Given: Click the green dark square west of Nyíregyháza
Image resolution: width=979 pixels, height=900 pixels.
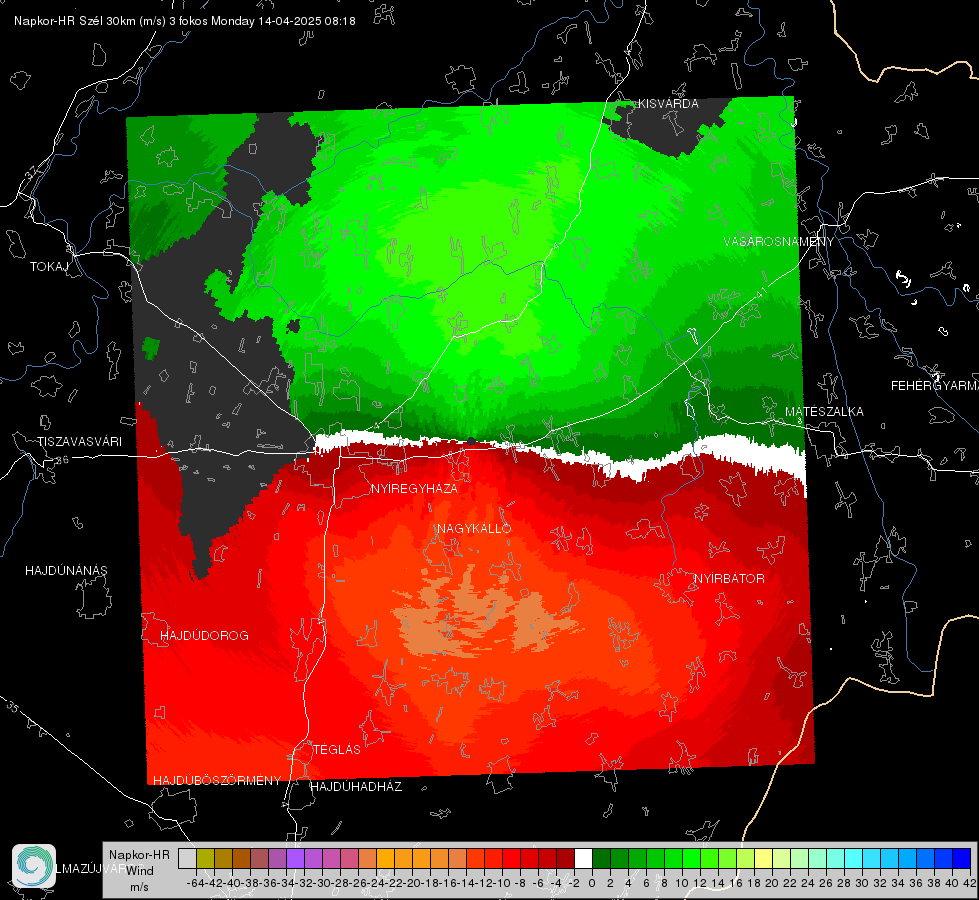Looking at the screenshot, I should click(x=150, y=347).
